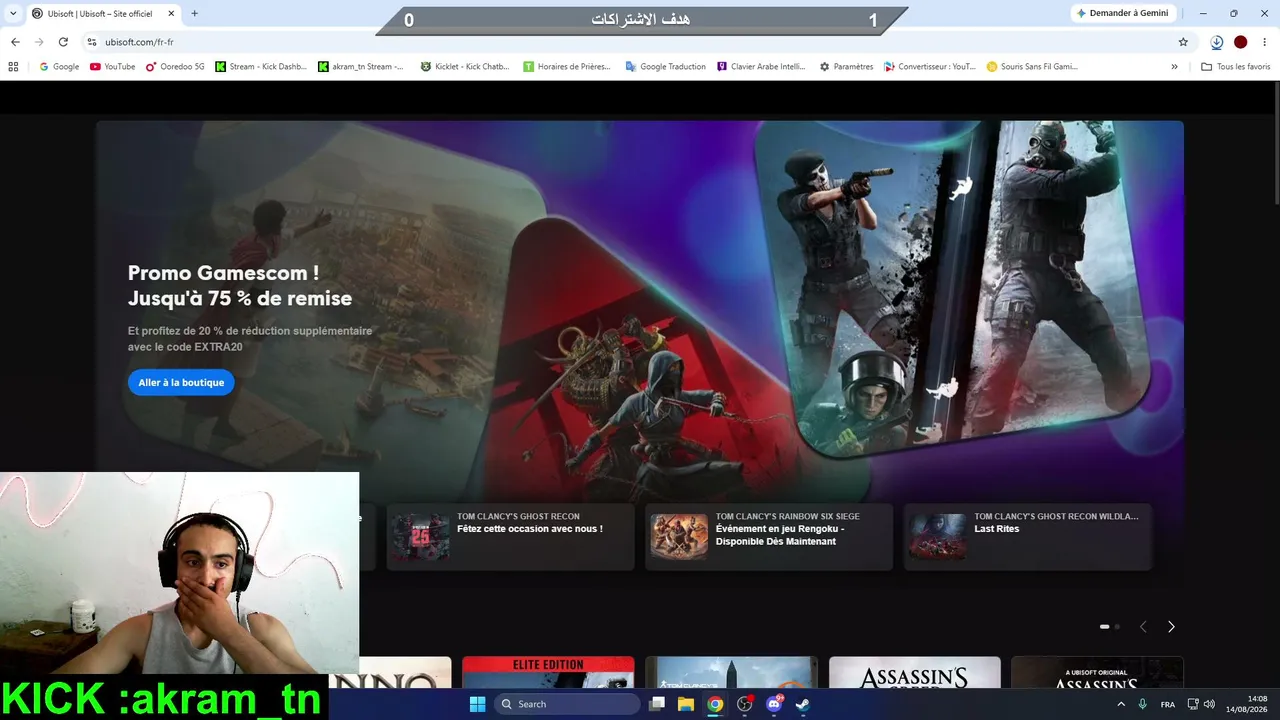Viewport: 1280px width, 720px height.
Task: Open the white Assassin's Creed game cover
Action: 914,672
